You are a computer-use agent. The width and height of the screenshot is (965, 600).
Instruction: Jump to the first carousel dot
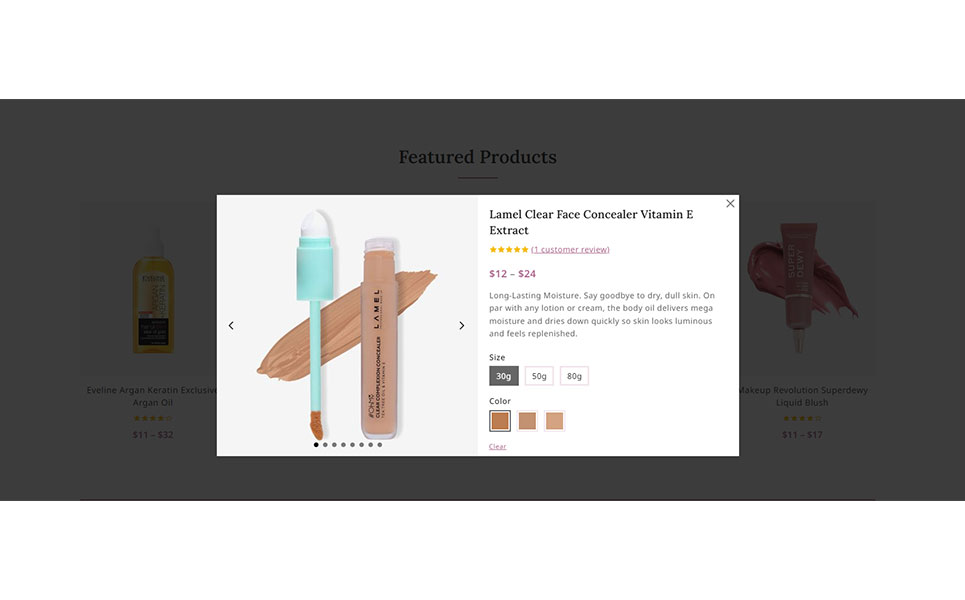coord(316,444)
